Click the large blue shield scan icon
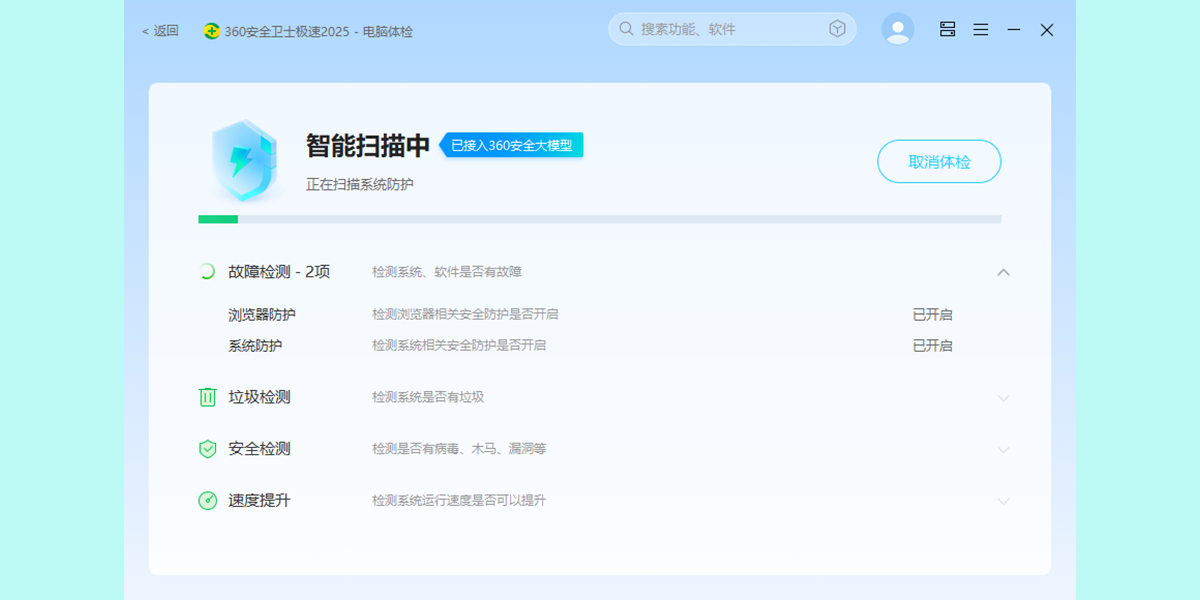 tap(243, 160)
